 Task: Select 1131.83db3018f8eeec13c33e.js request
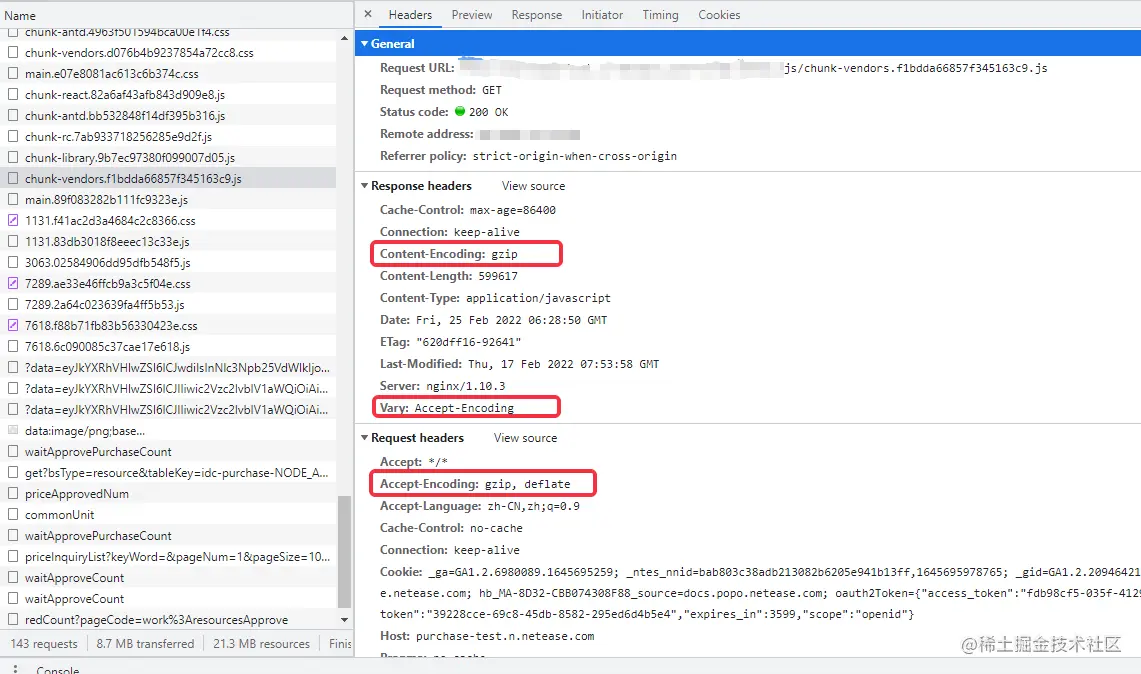168,242
